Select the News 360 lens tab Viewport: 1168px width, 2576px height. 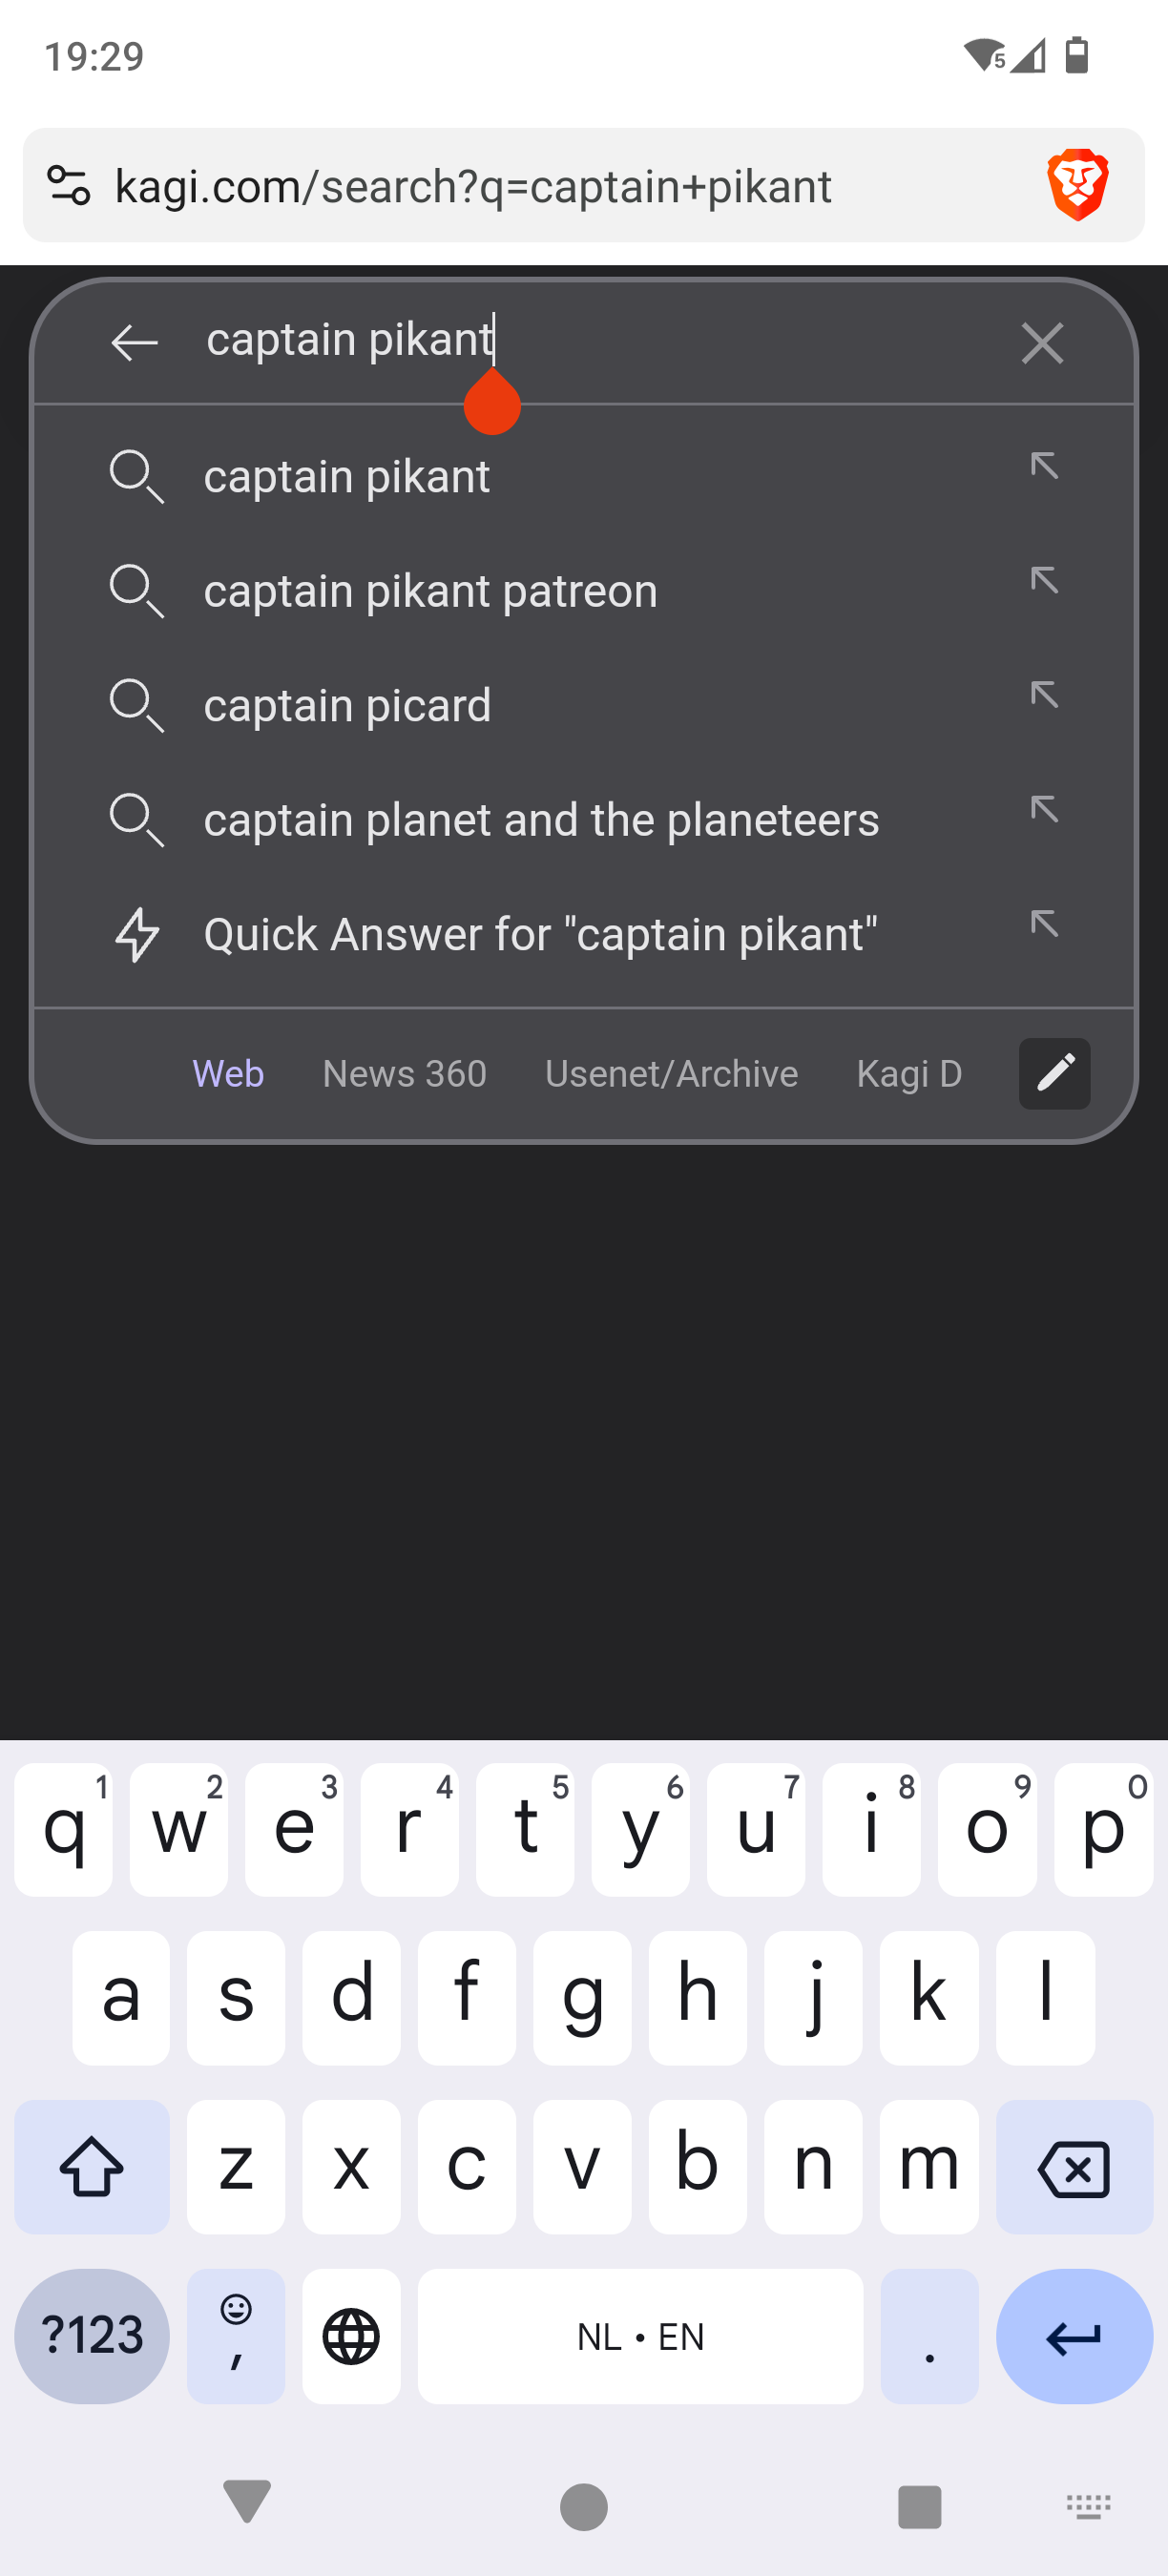(404, 1073)
